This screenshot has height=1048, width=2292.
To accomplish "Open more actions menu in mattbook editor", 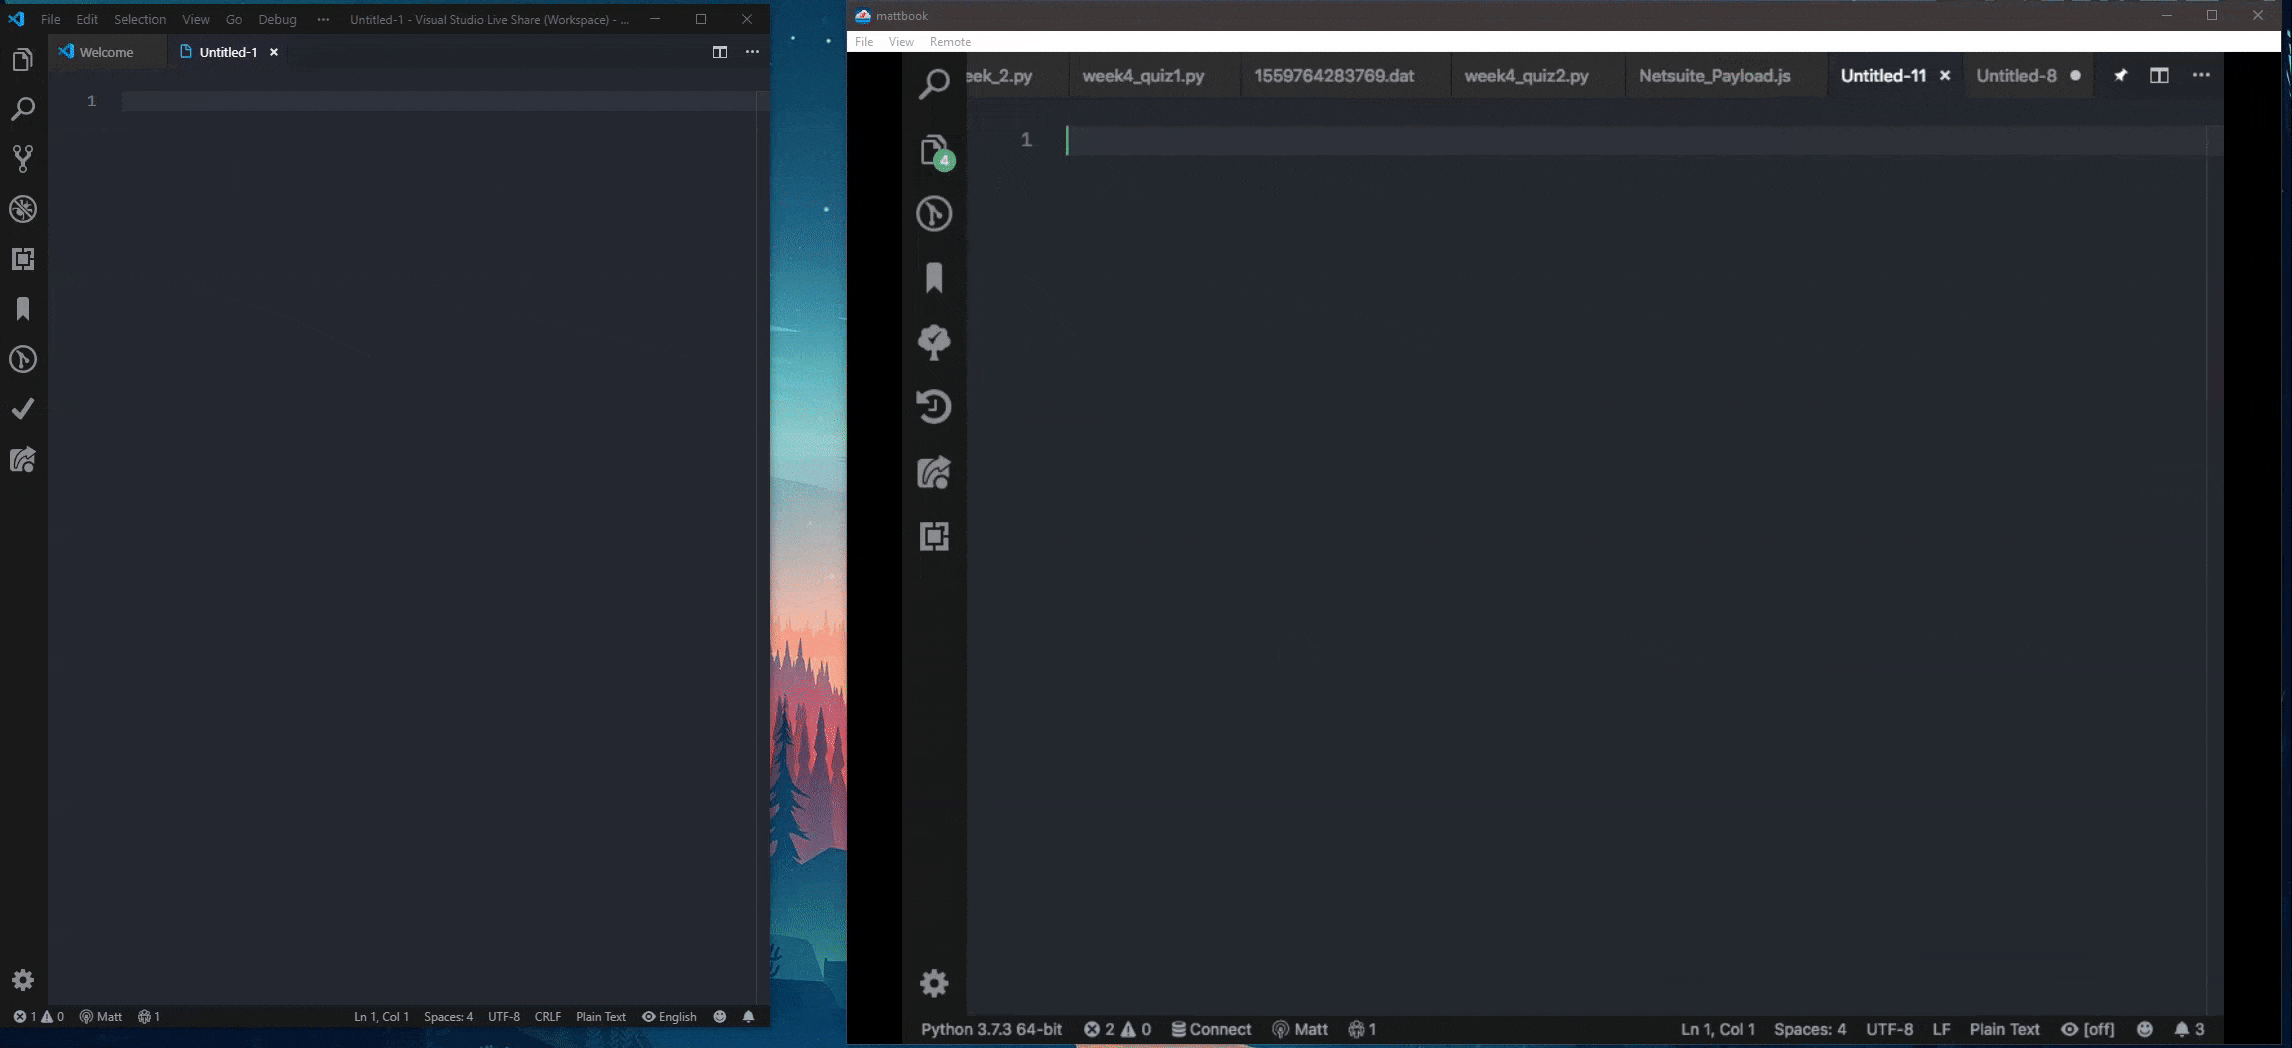I will [x=2201, y=75].
